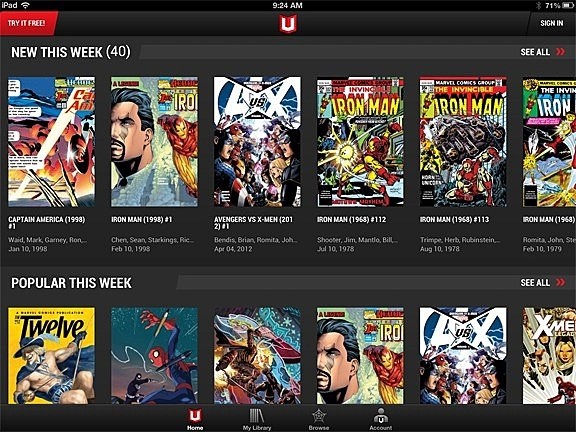Open Captain America (1998) #1 cover
The image size is (576, 432).
[51, 142]
